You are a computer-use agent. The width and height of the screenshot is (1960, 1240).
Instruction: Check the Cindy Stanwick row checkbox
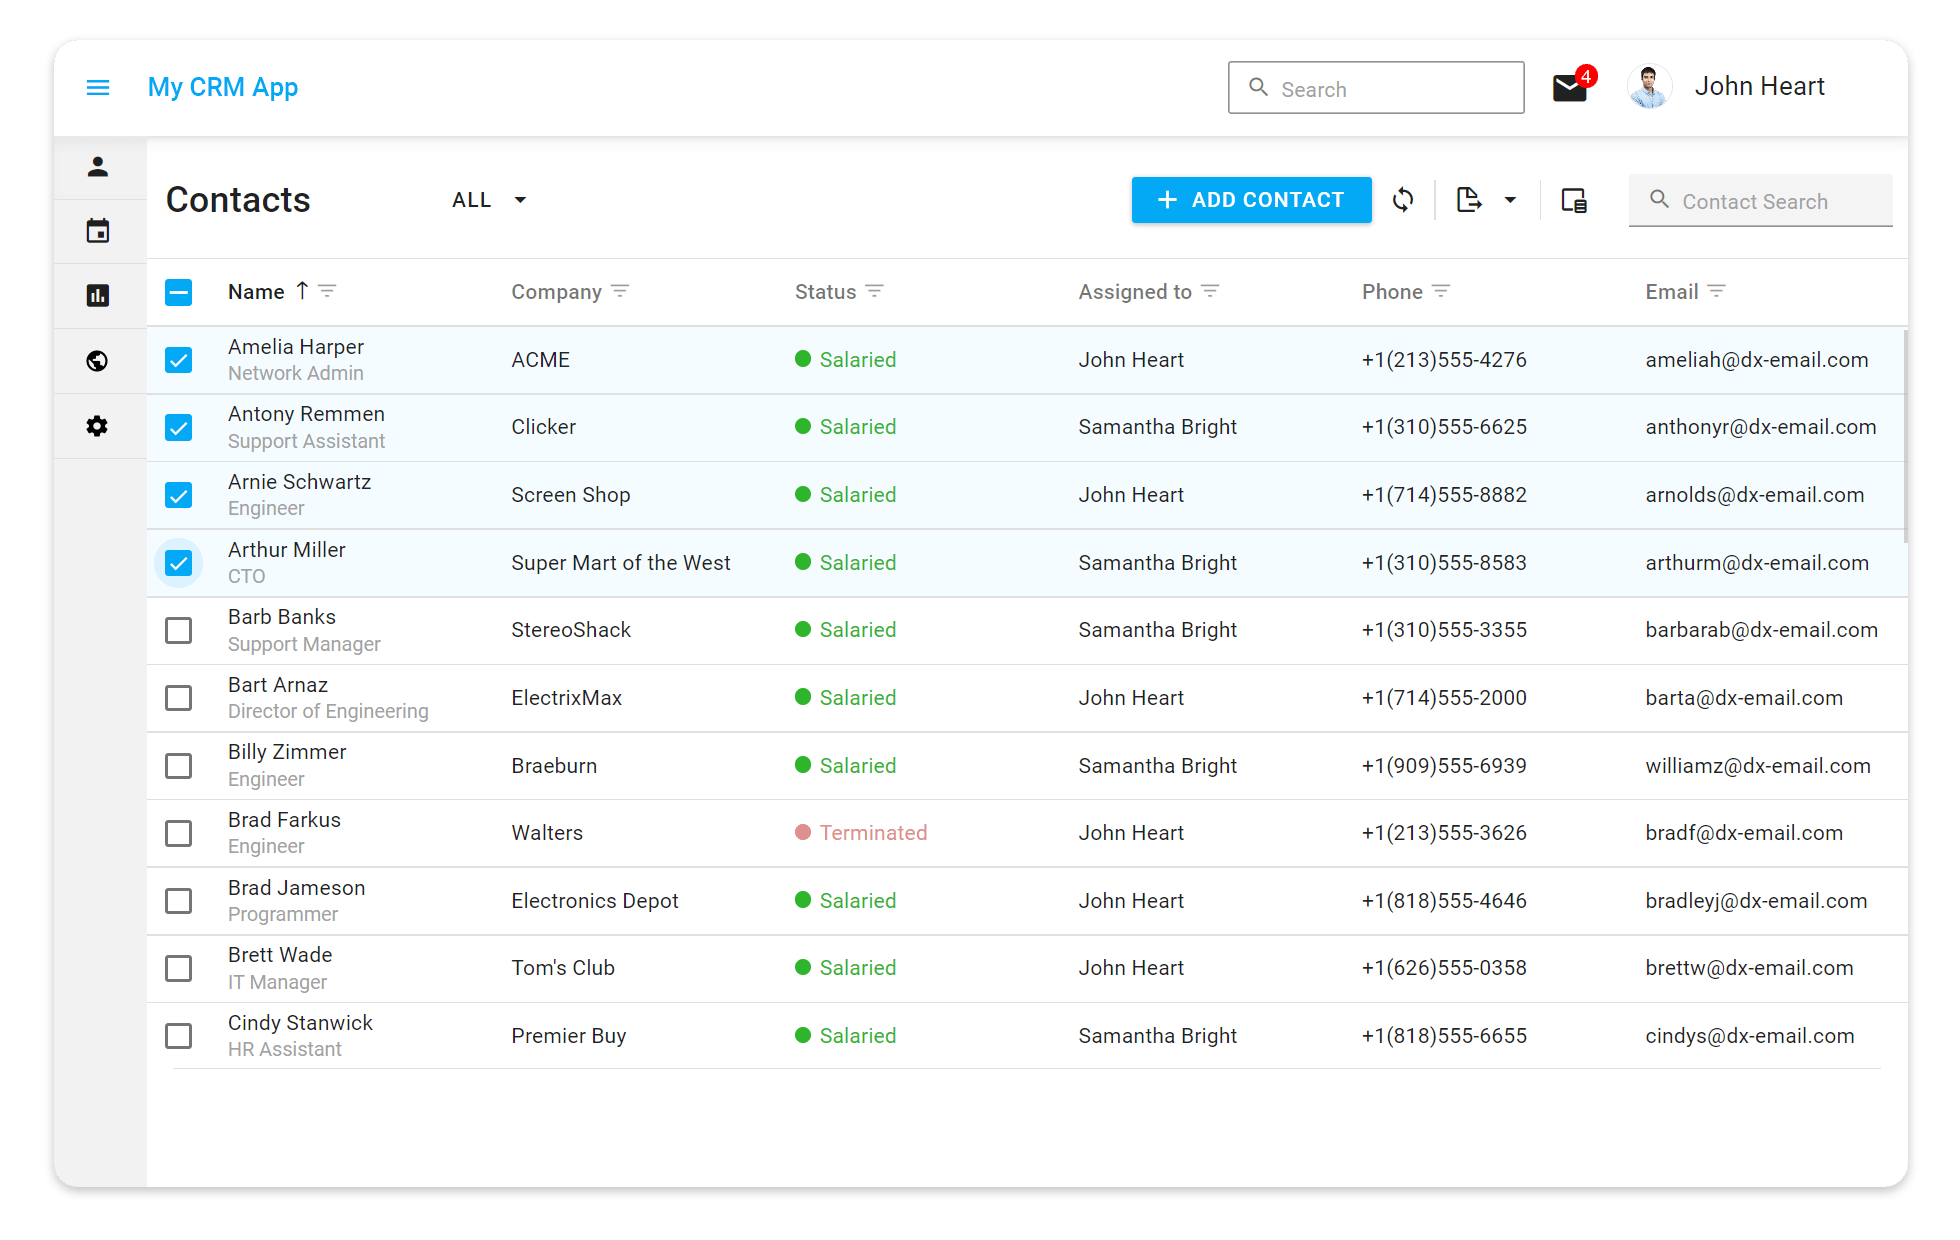coord(178,1036)
